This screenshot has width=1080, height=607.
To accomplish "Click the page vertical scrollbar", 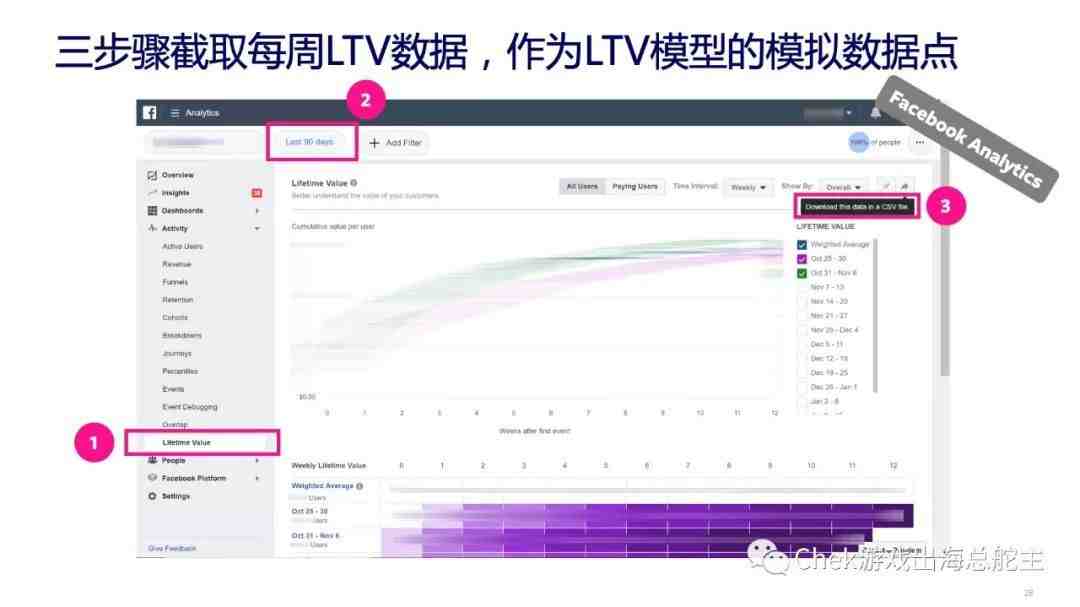I will 944,265.
